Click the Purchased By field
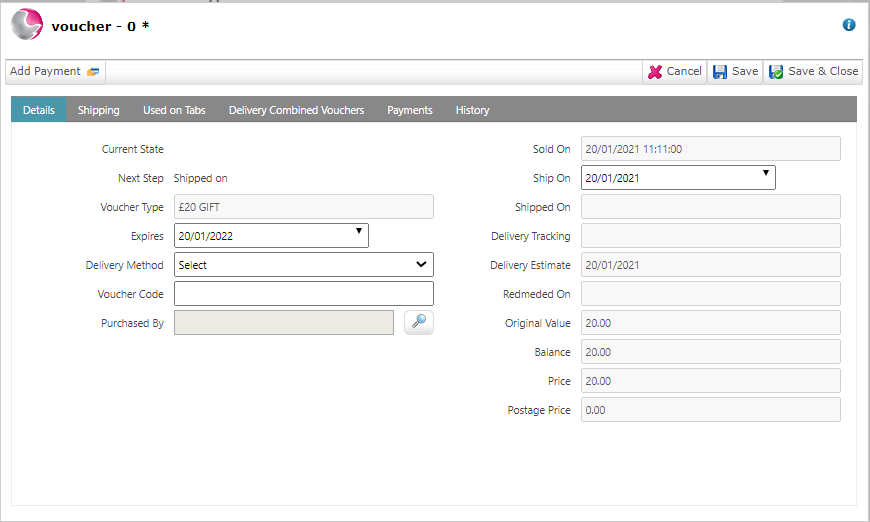 (284, 322)
